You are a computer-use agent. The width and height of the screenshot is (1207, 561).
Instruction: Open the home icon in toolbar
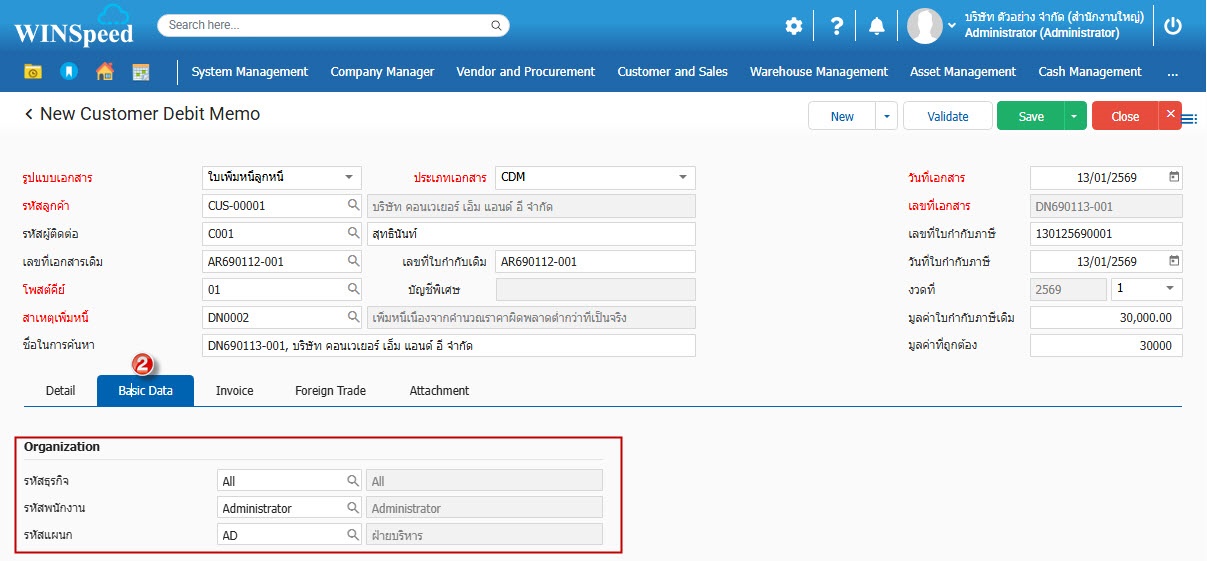[104, 72]
